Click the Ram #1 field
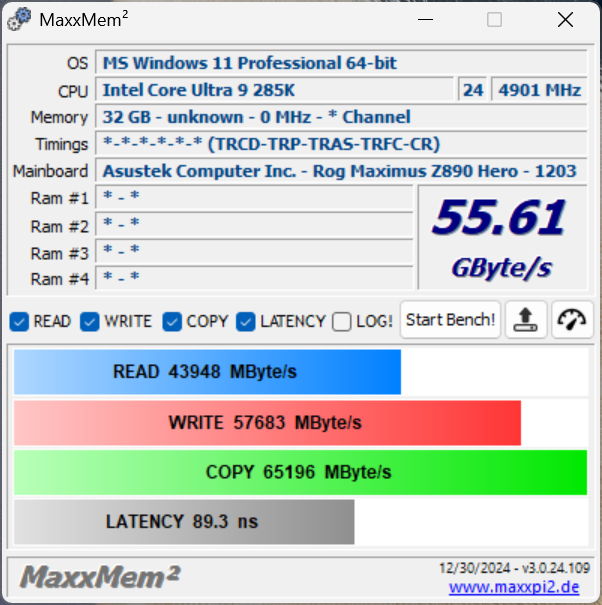The height and width of the screenshot is (605, 602). point(254,198)
